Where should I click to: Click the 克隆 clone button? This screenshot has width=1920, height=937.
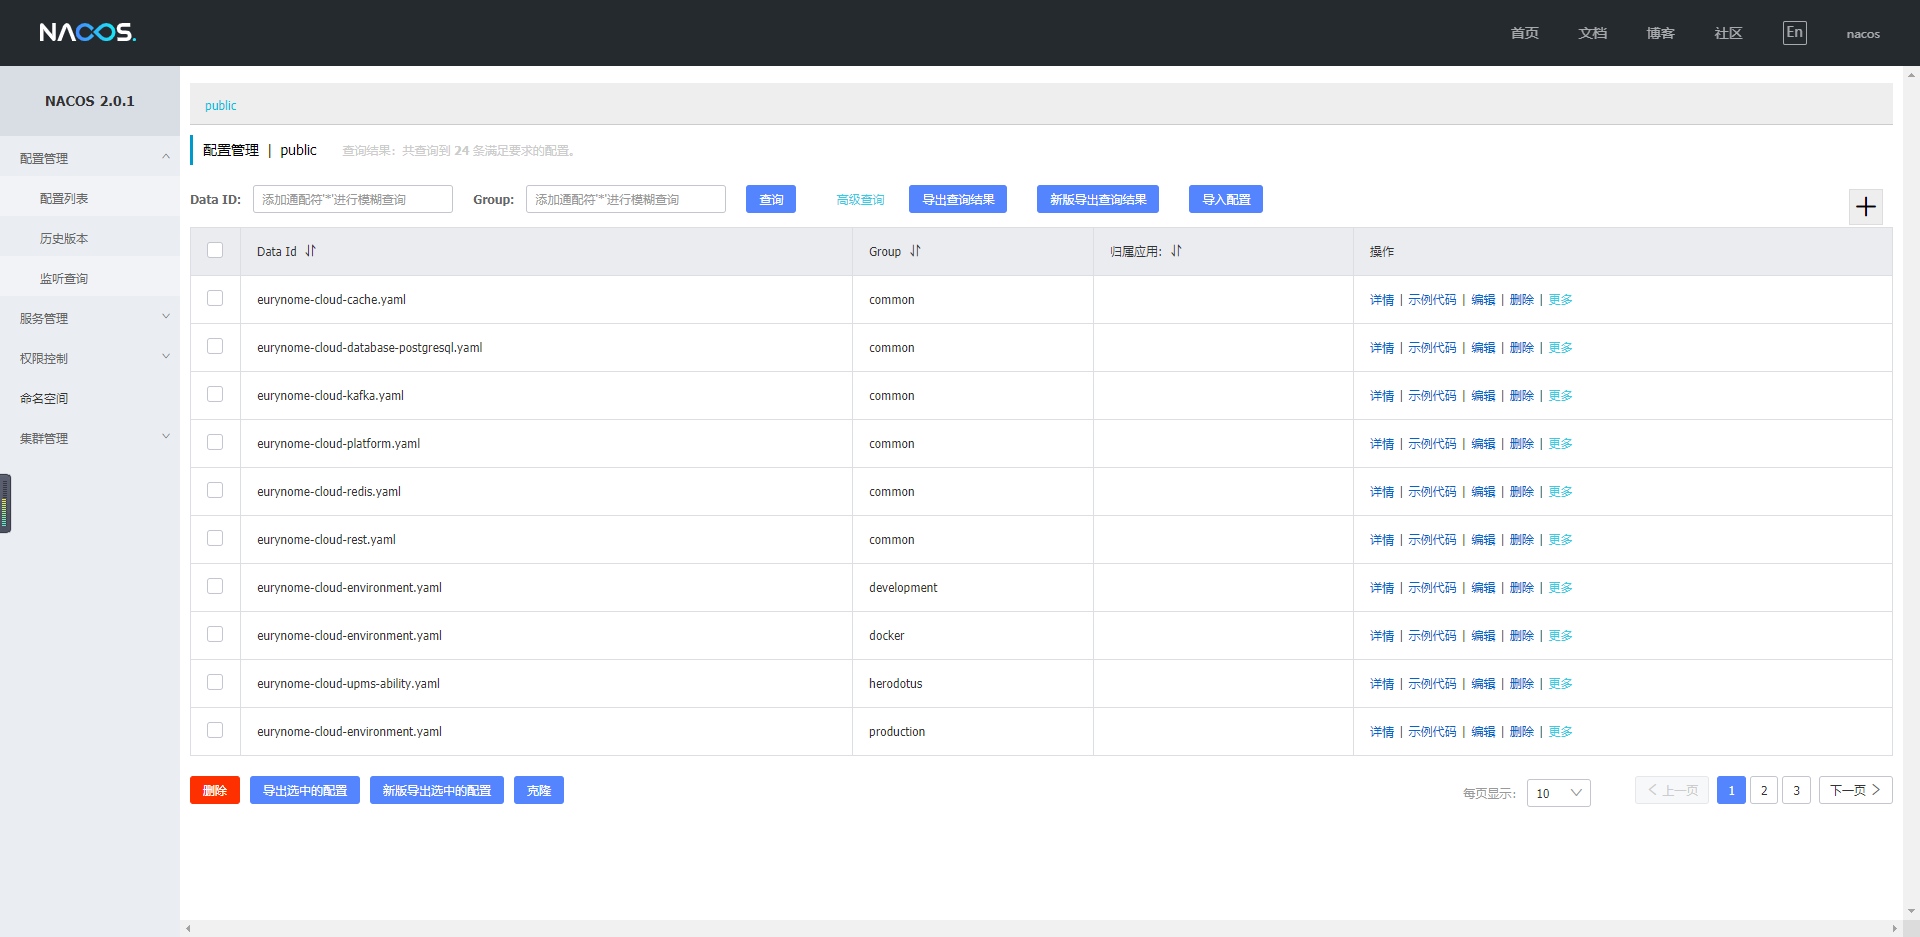click(x=539, y=790)
